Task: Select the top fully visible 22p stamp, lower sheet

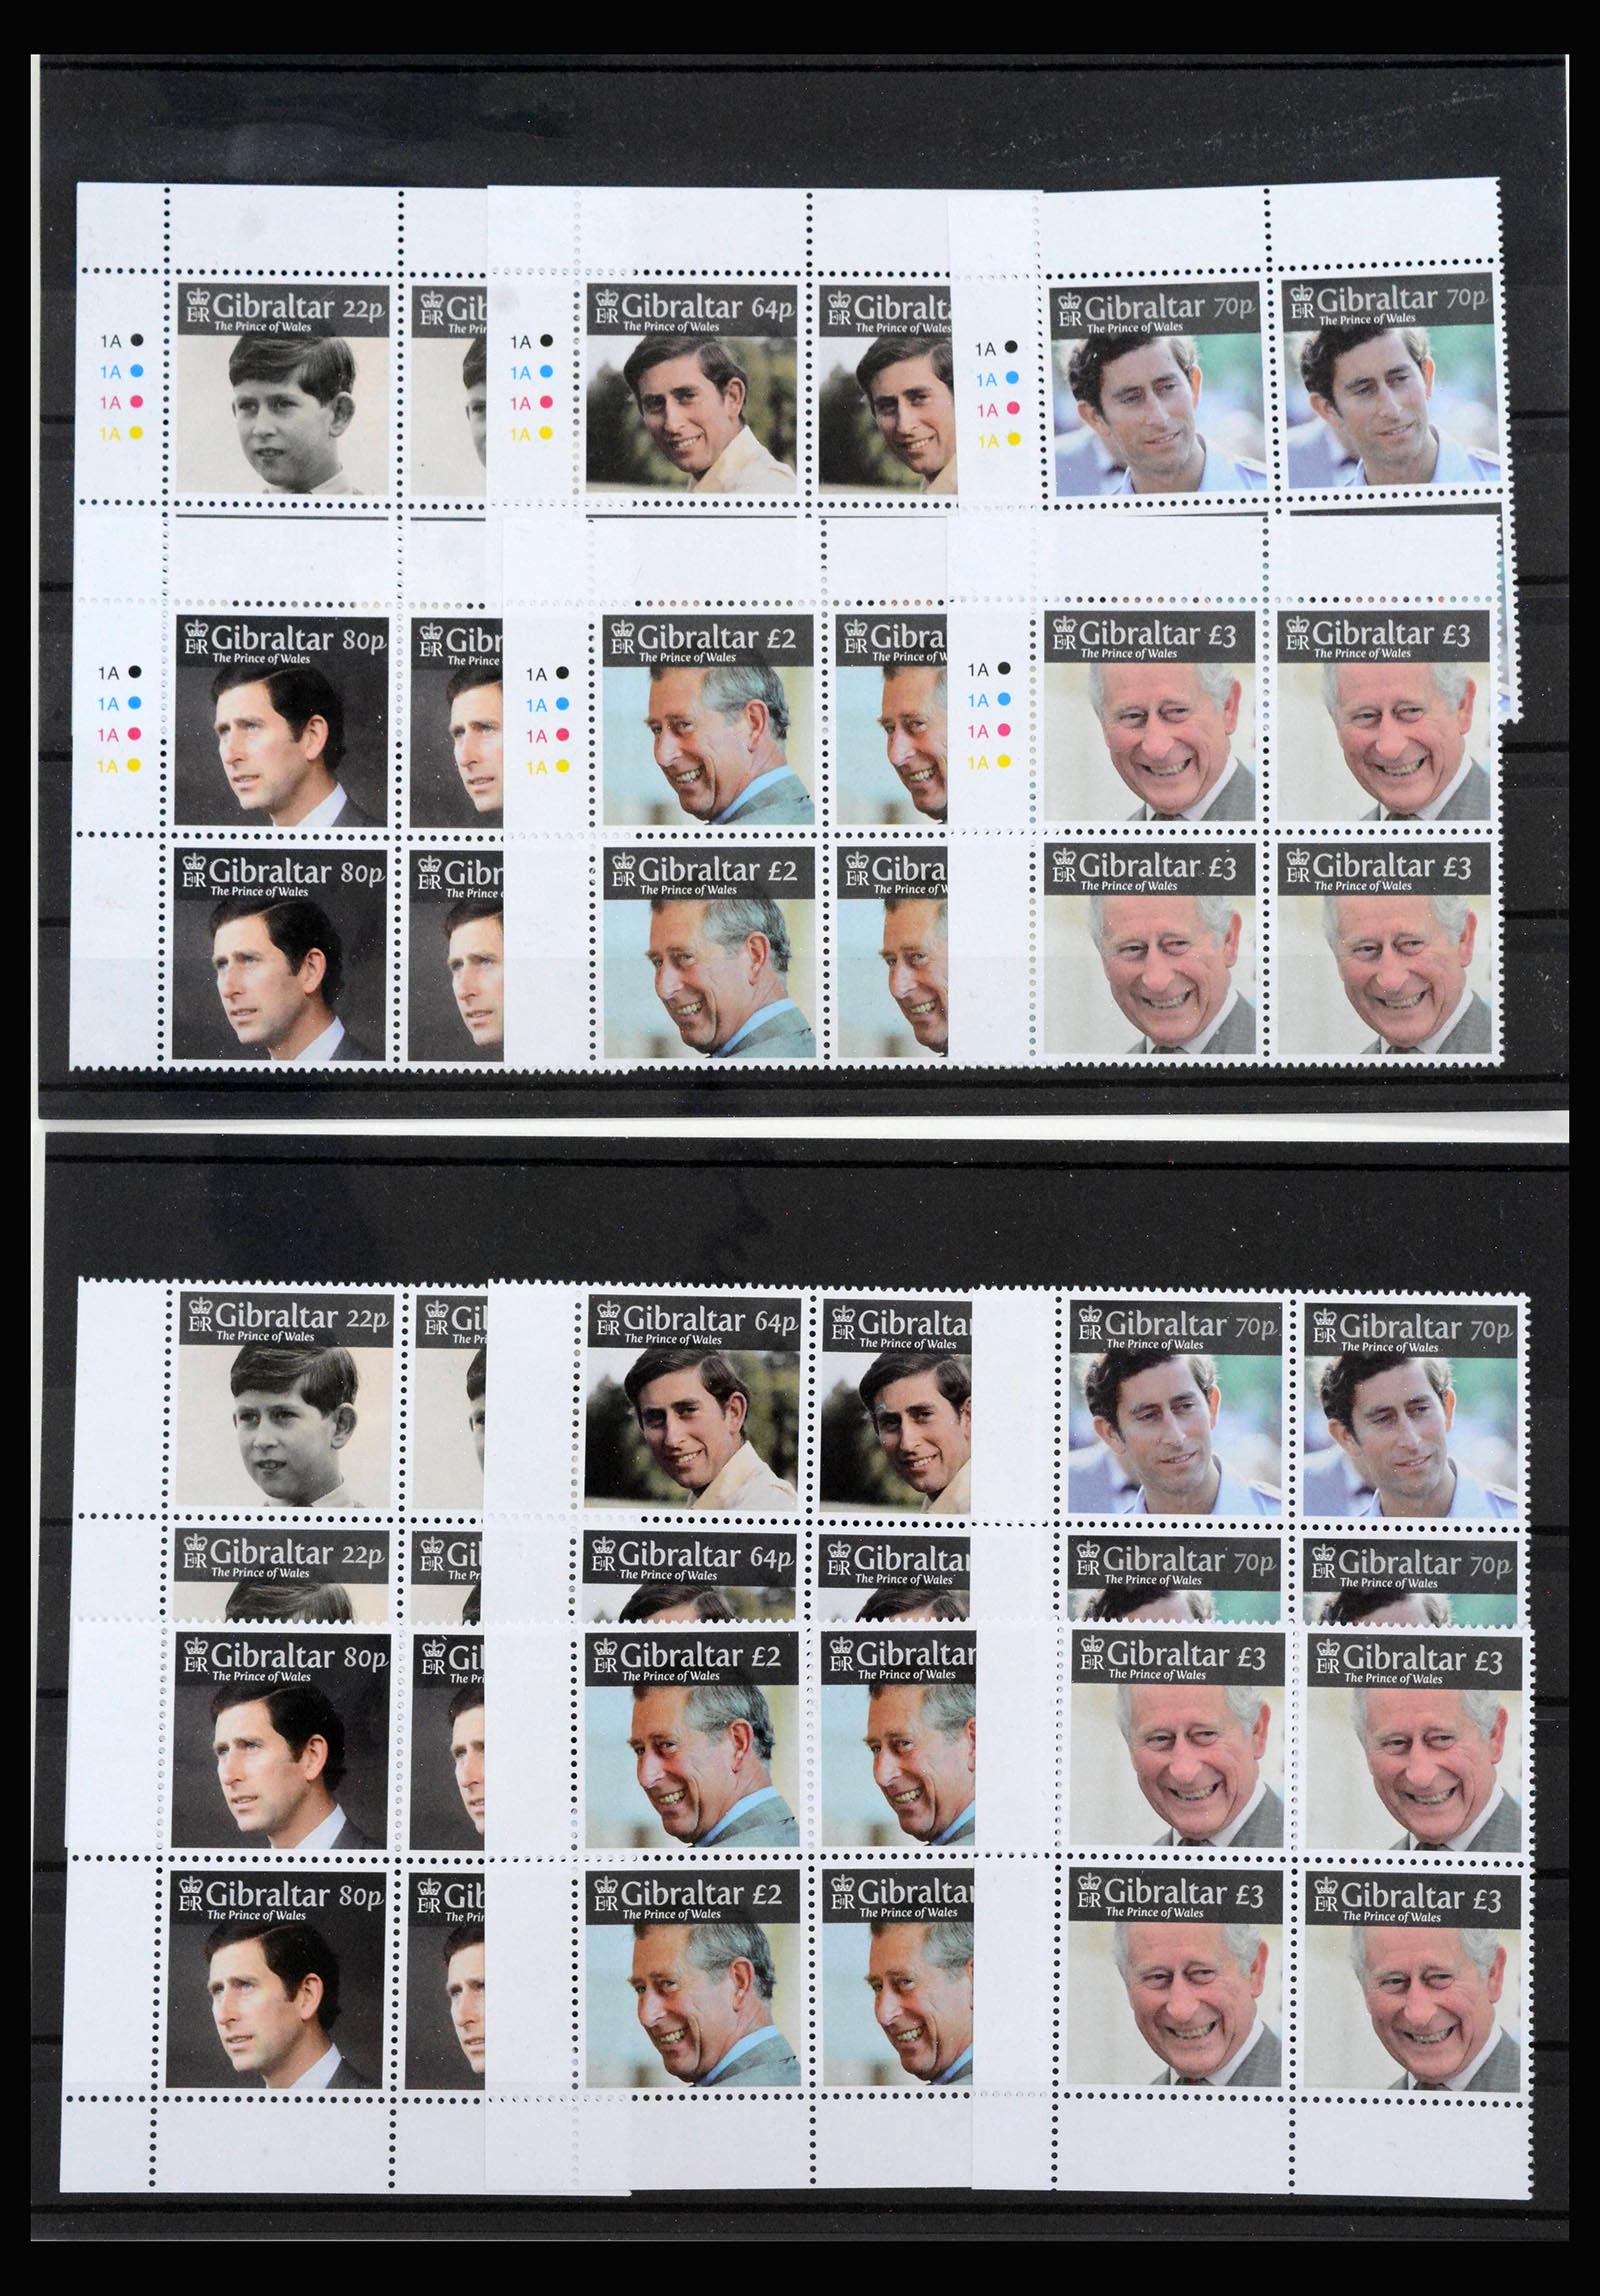Action: 284,1401
